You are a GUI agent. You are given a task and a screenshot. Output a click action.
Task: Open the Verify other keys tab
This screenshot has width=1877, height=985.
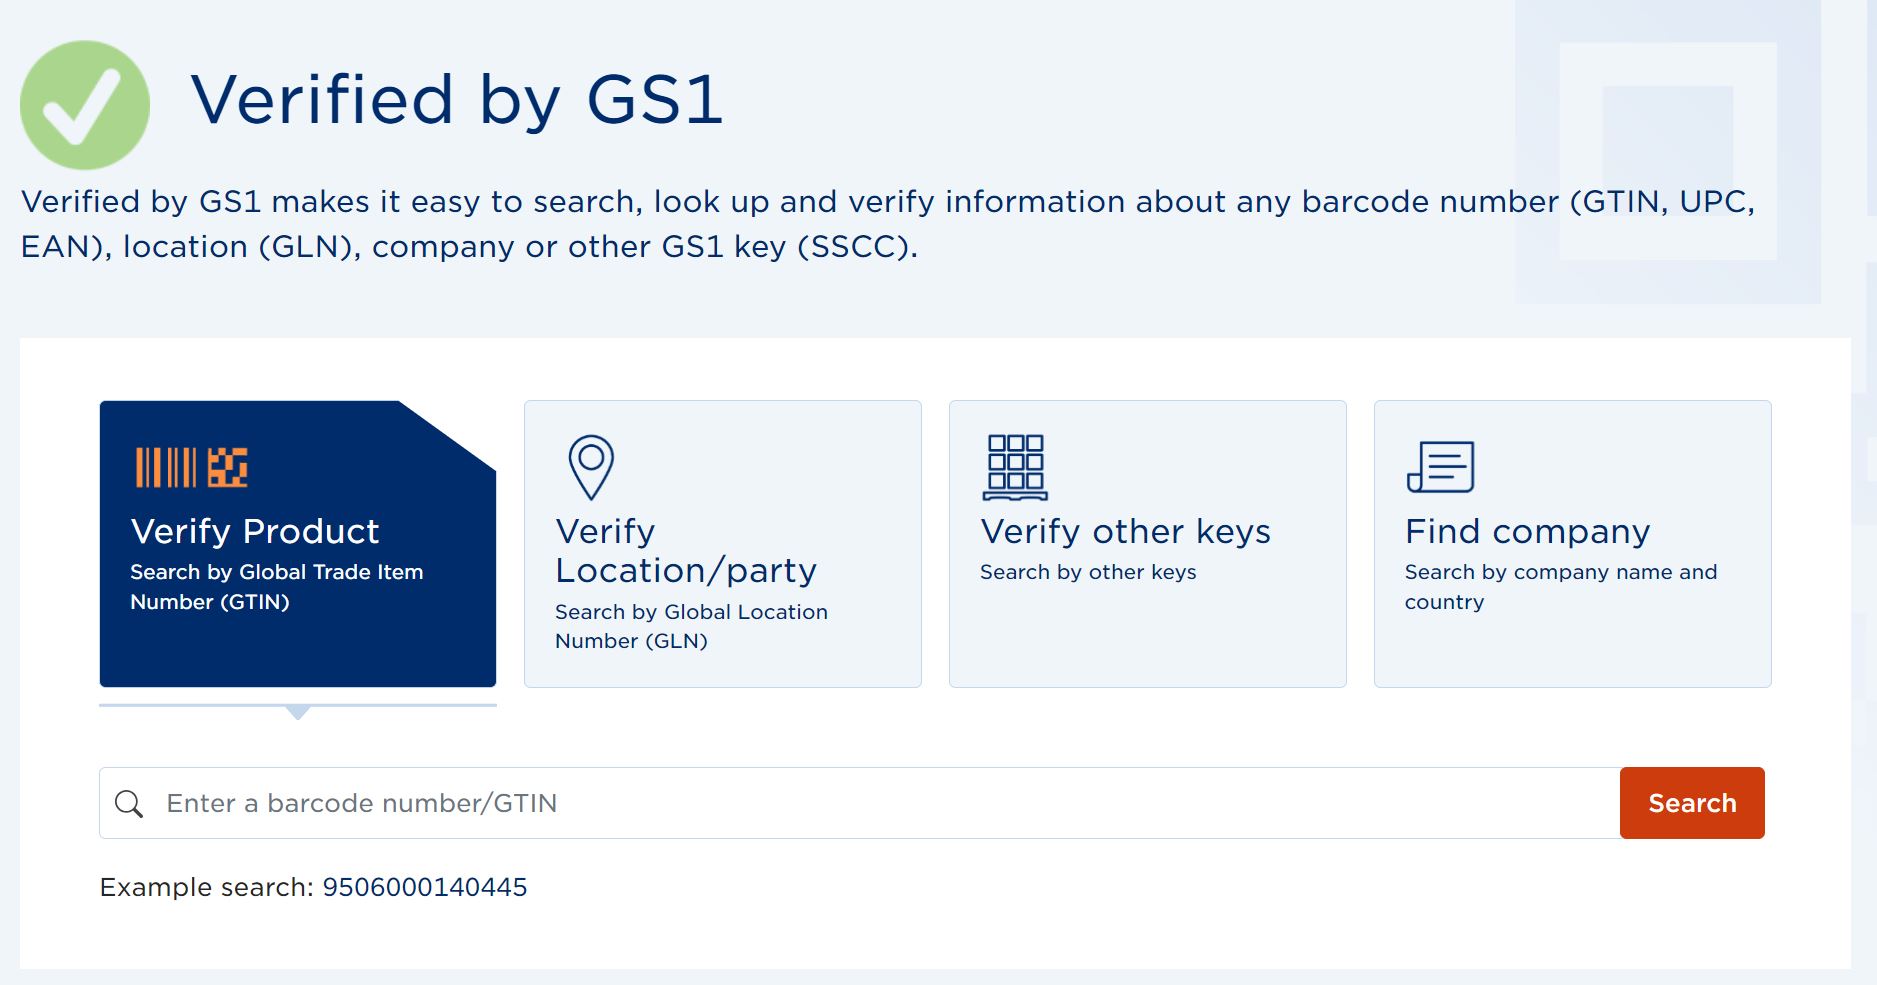pyautogui.click(x=1148, y=544)
